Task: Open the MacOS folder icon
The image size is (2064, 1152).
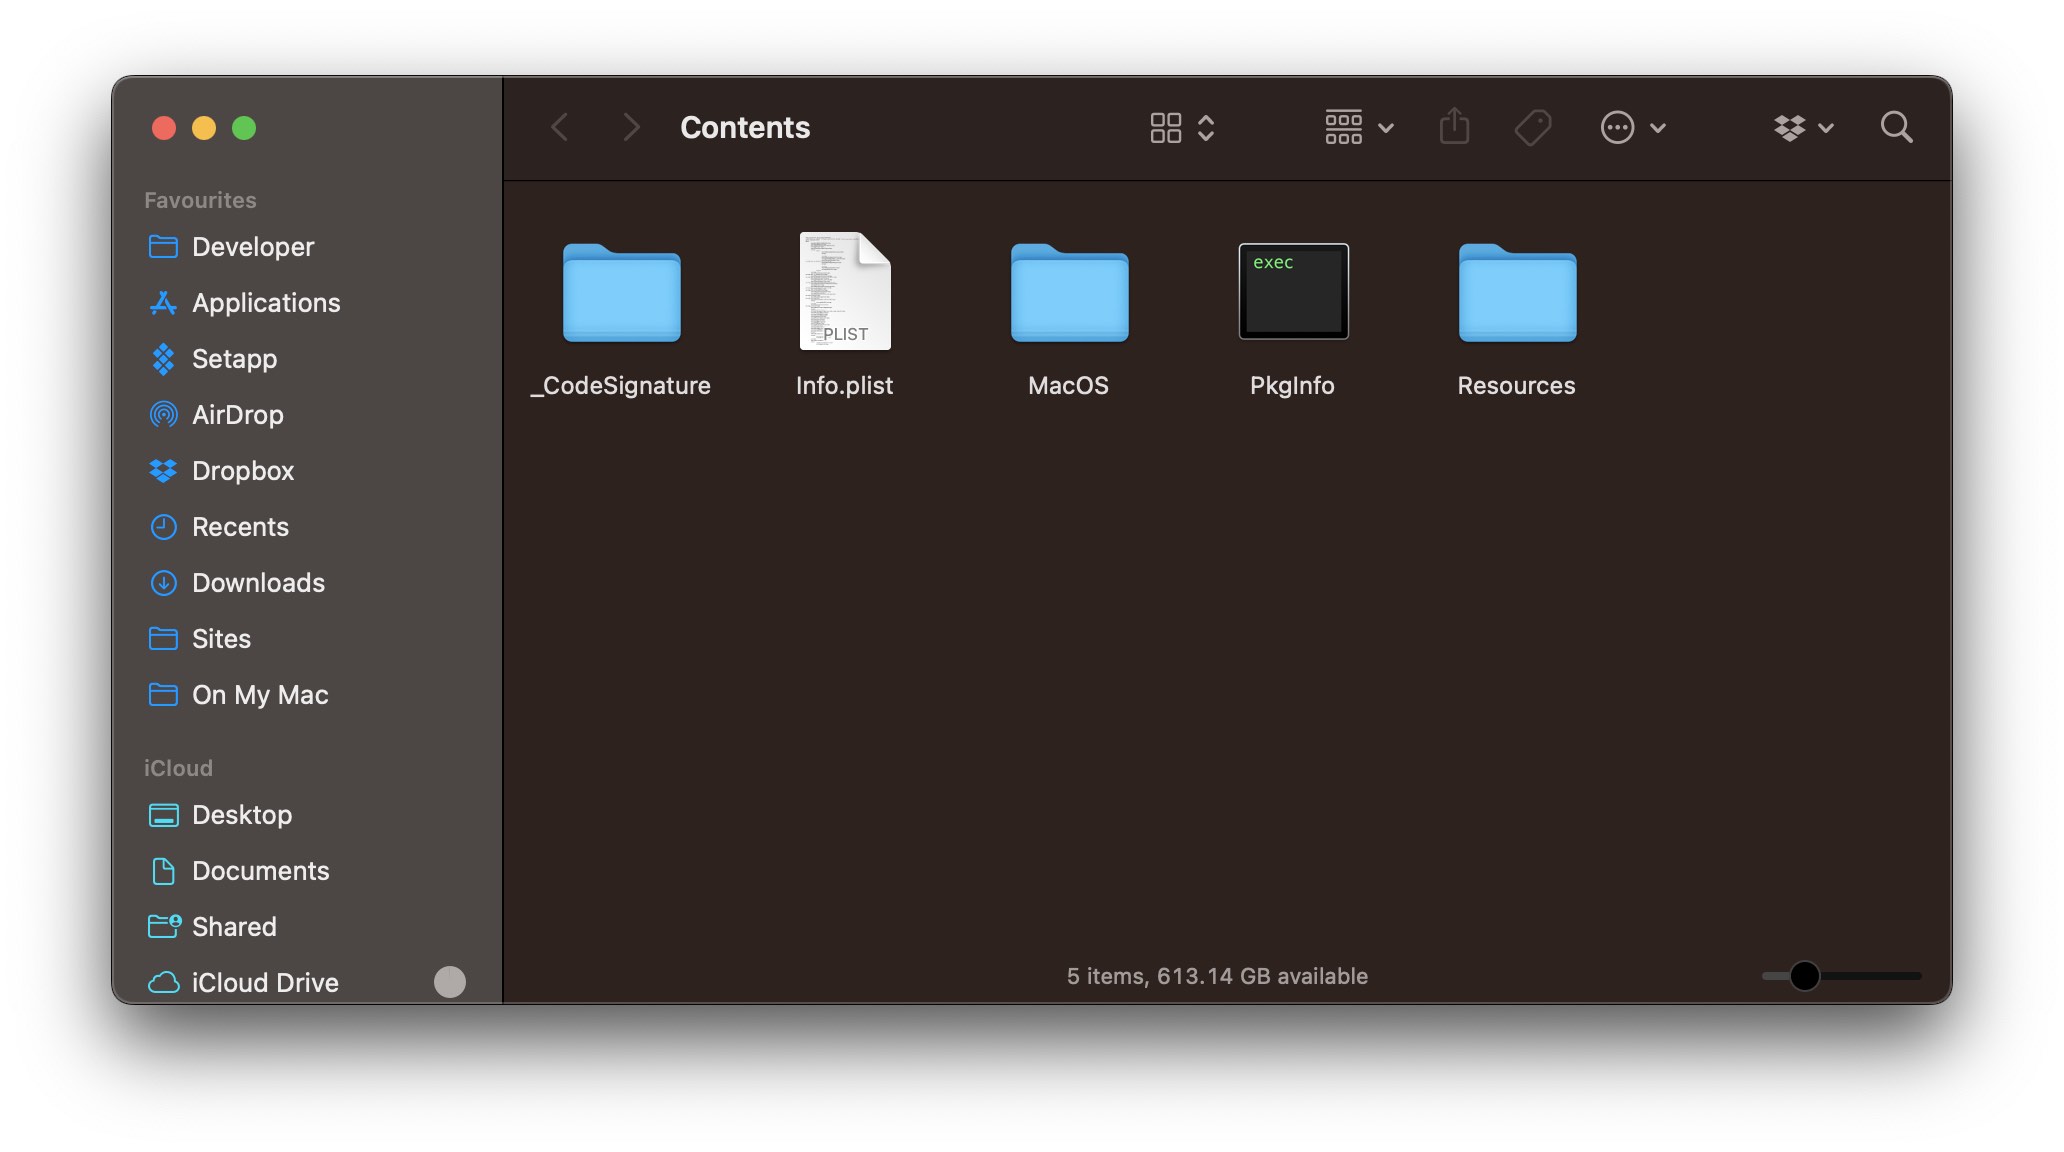Action: click(x=1070, y=293)
